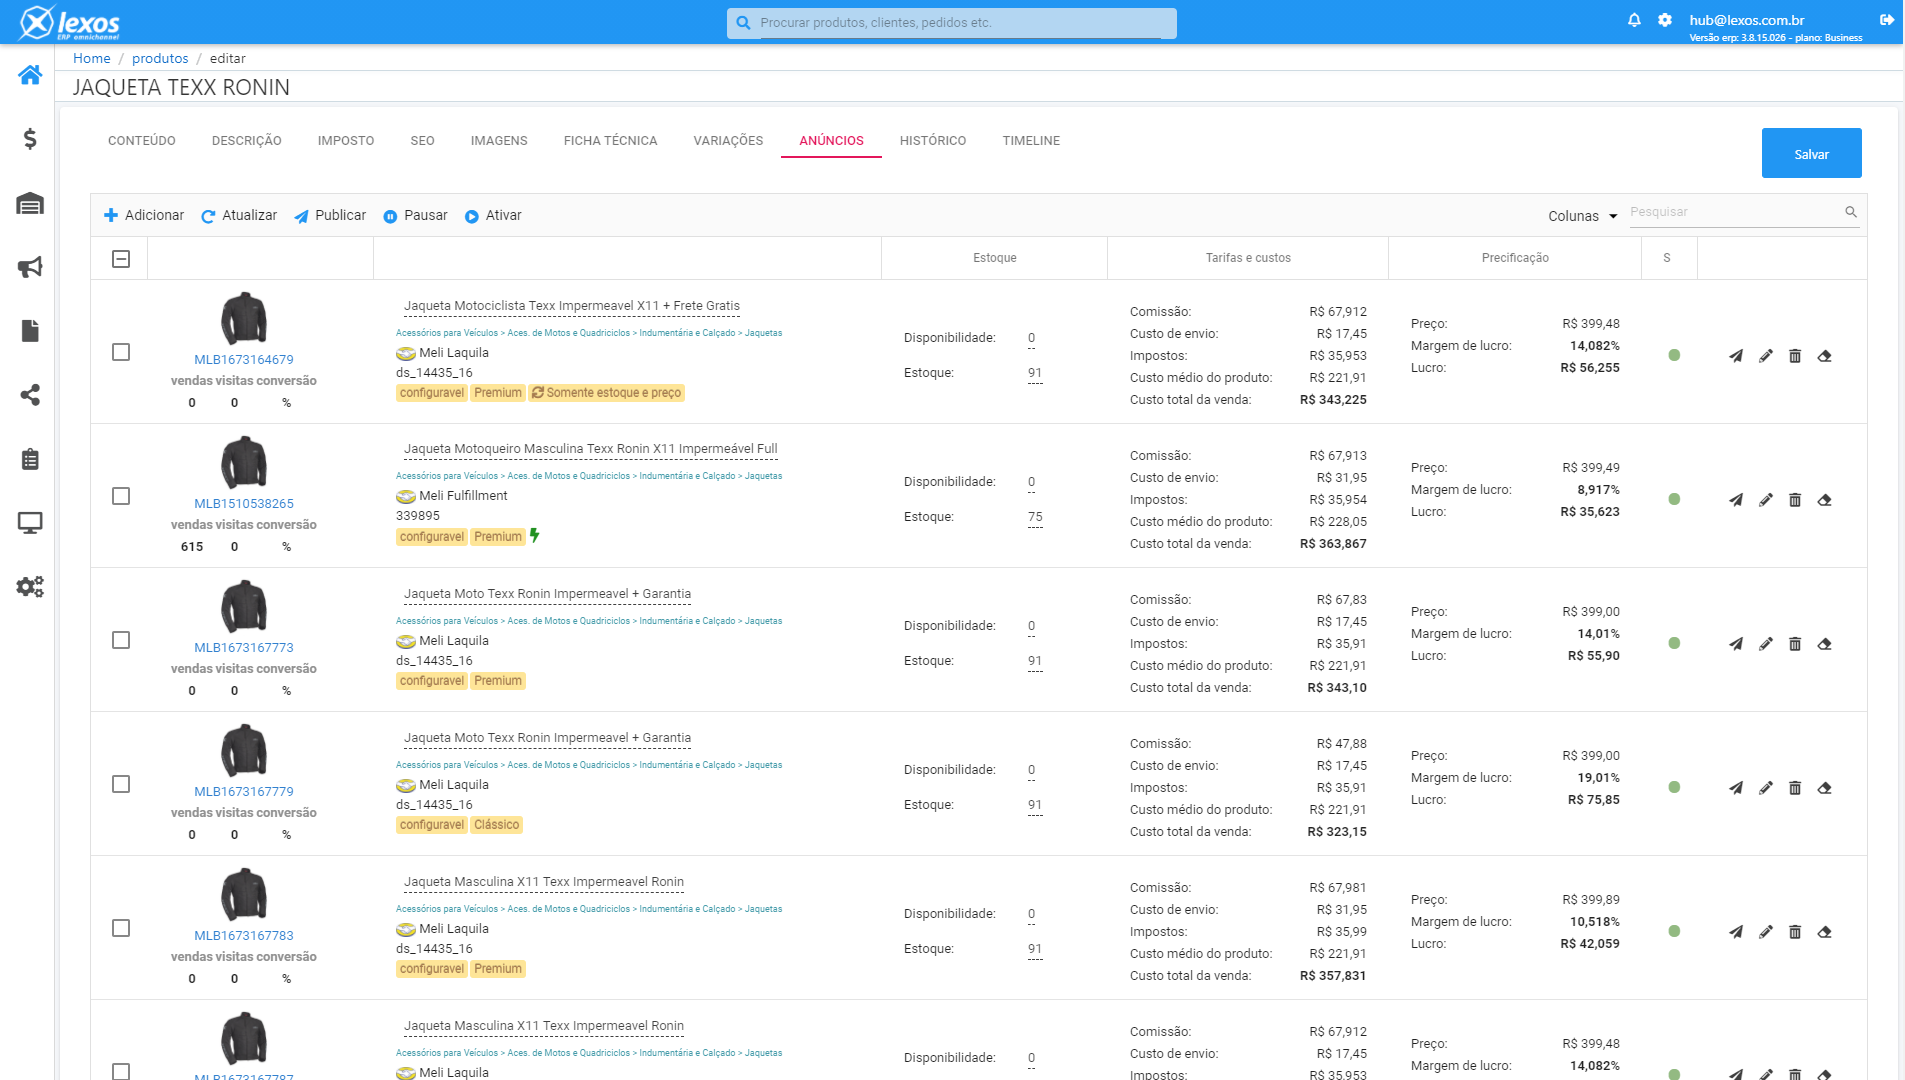
Task: Click the Lexos logo
Action: pos(70,22)
